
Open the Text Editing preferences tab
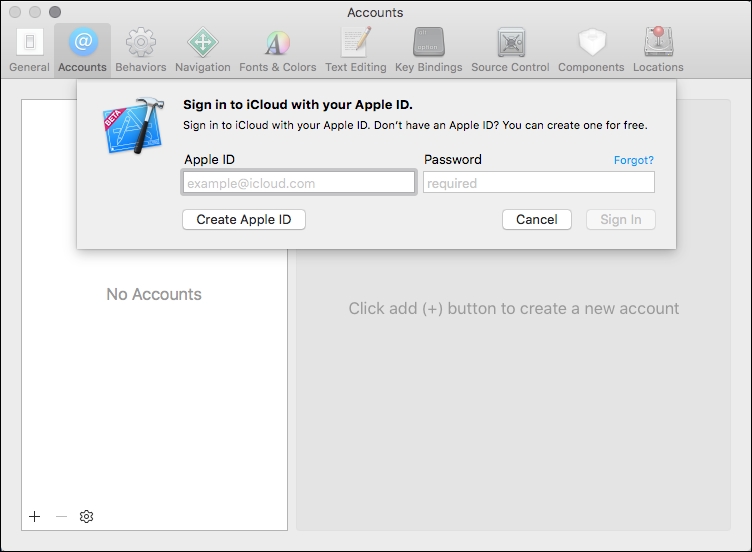click(355, 50)
